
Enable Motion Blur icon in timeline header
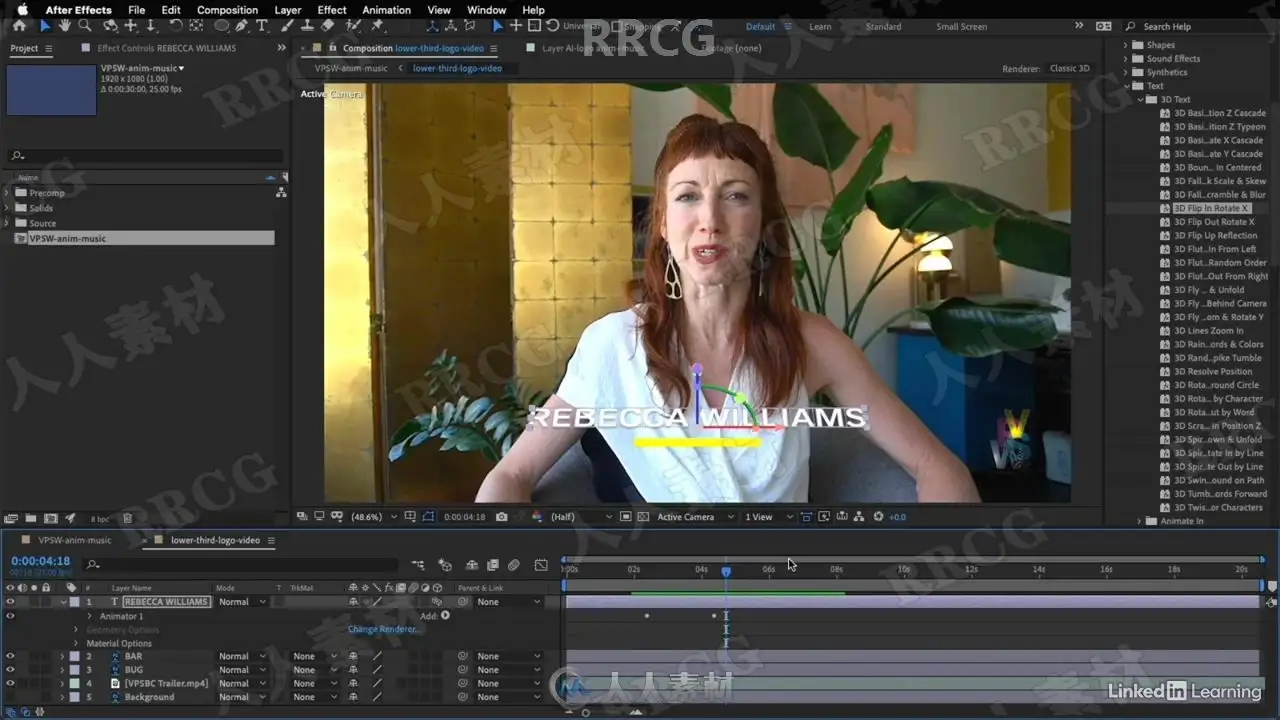click(513, 565)
